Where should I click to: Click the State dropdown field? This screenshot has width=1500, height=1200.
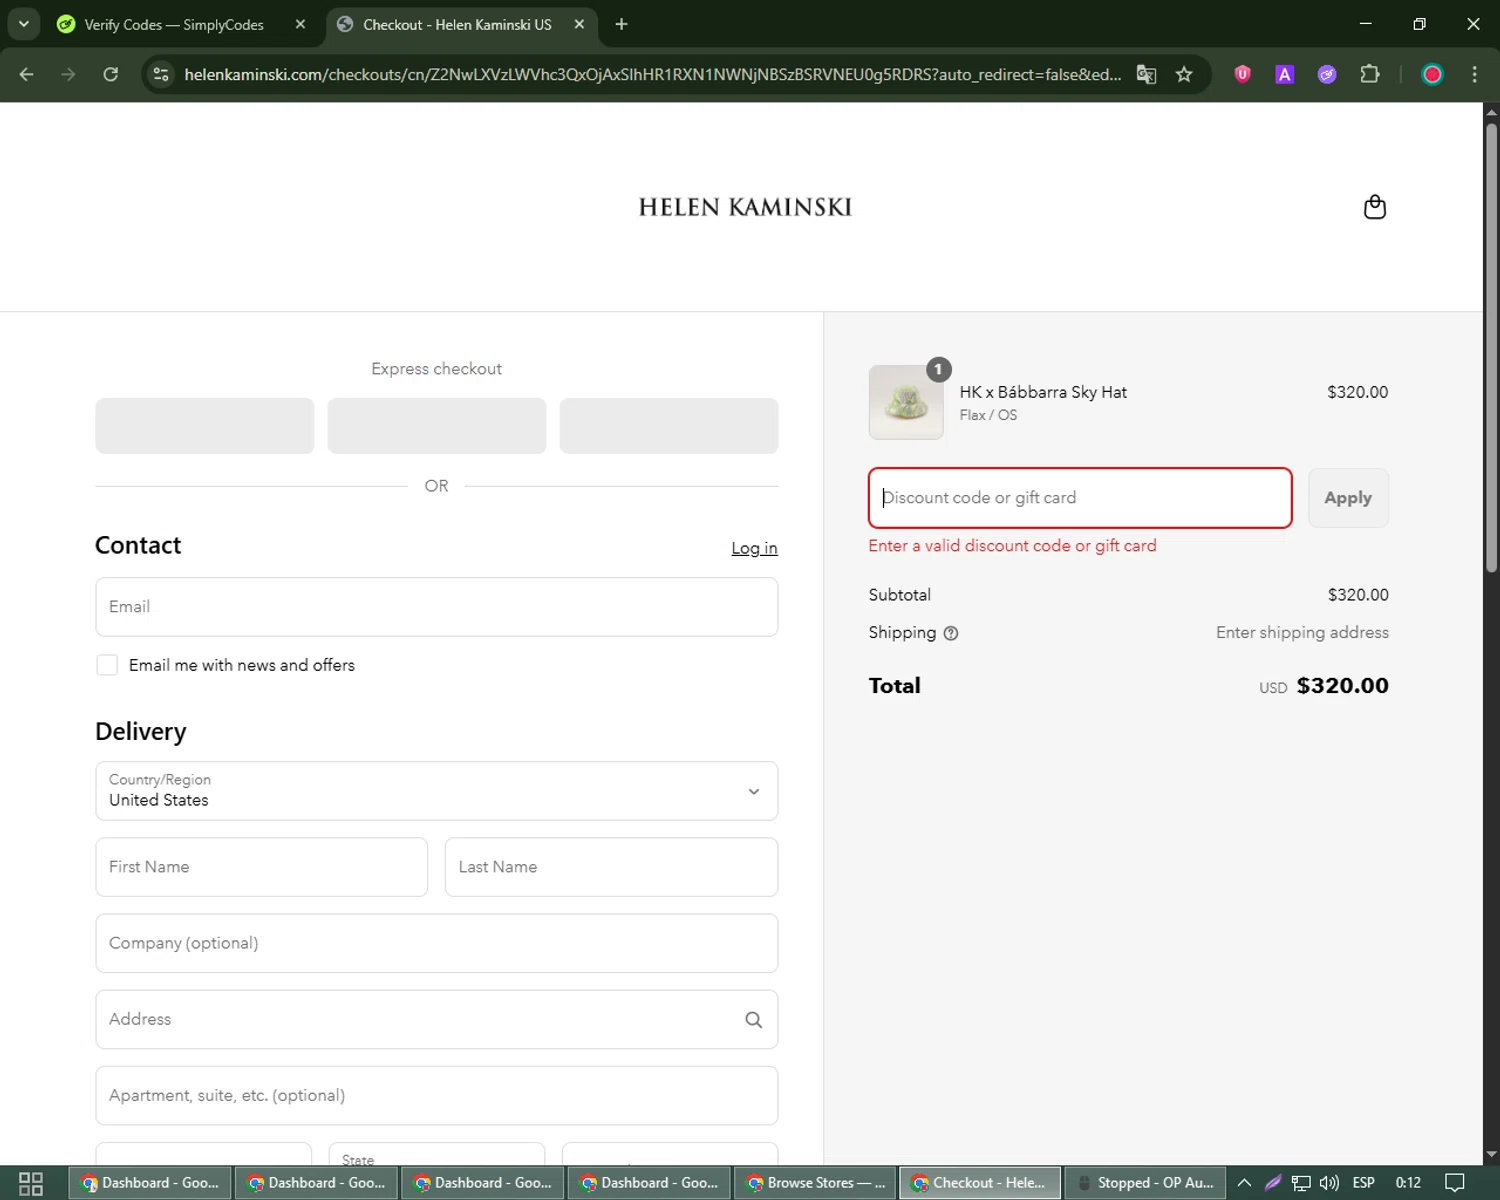coord(437,1154)
